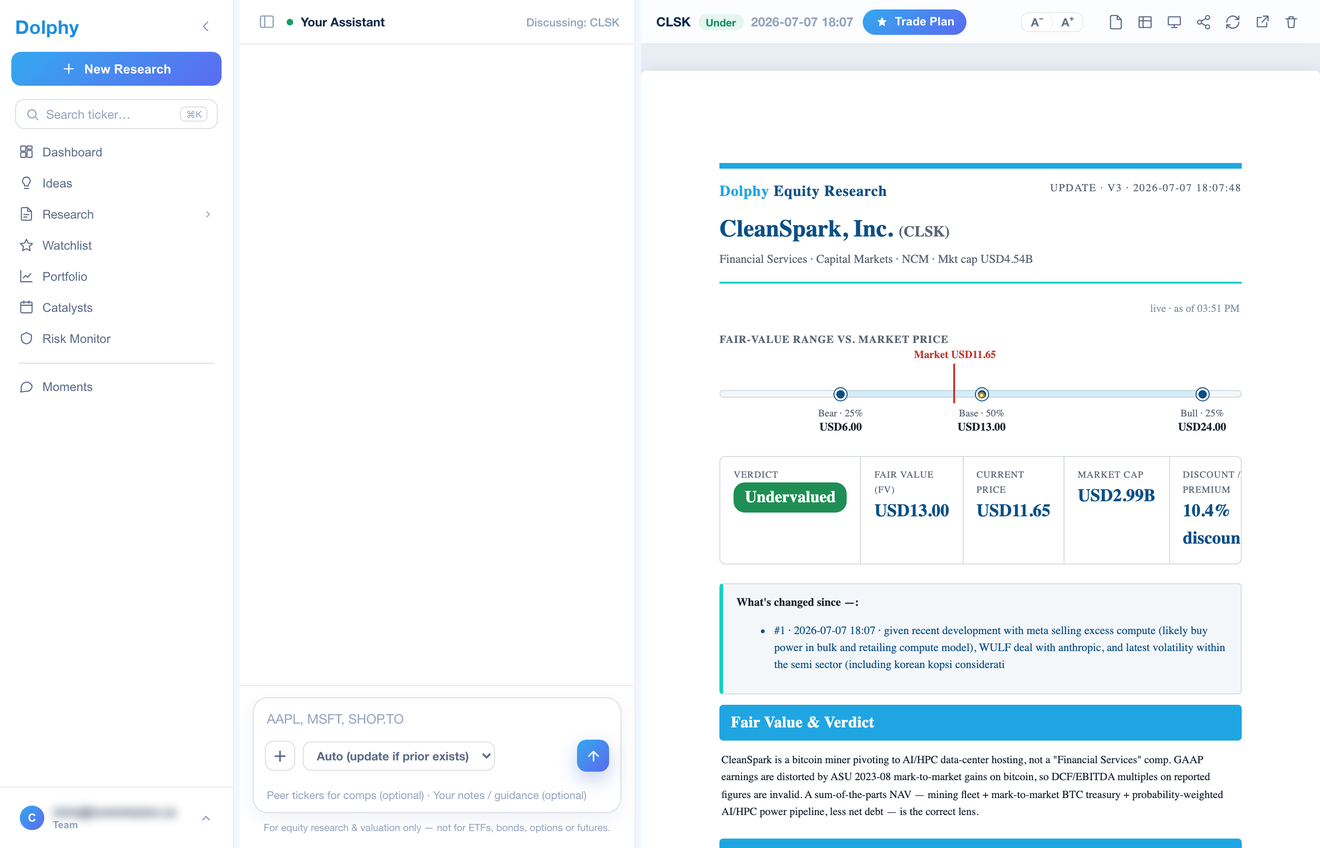Click the Undervalued verdict badge
Image resolution: width=1320 pixels, height=848 pixels.
[x=790, y=497]
